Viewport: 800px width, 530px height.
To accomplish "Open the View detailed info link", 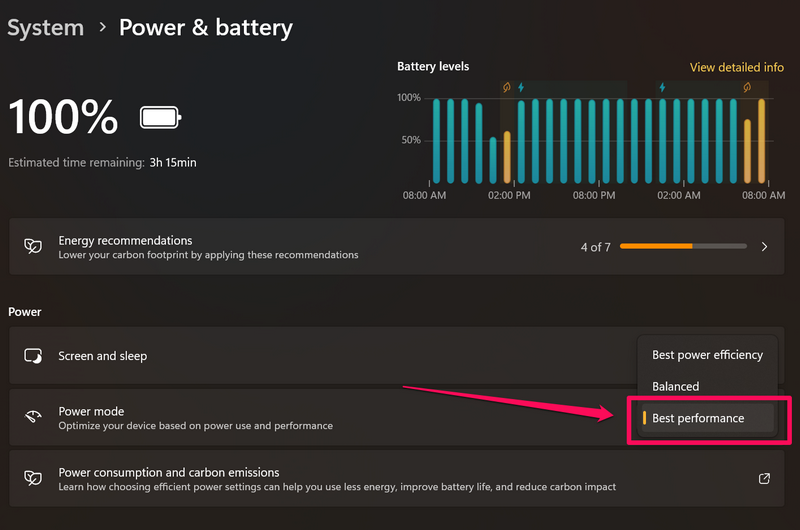I will (736, 68).
